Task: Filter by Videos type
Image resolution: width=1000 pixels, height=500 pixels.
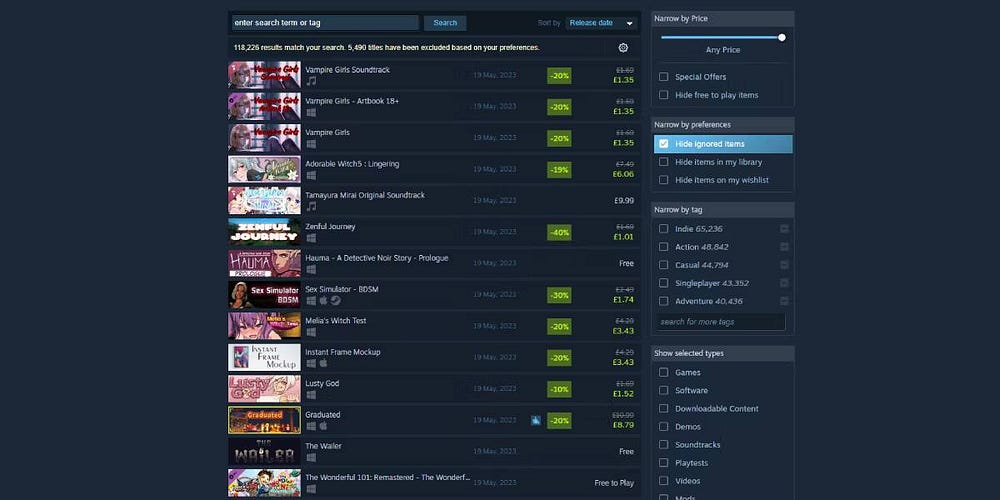Action: pyautogui.click(x=664, y=481)
